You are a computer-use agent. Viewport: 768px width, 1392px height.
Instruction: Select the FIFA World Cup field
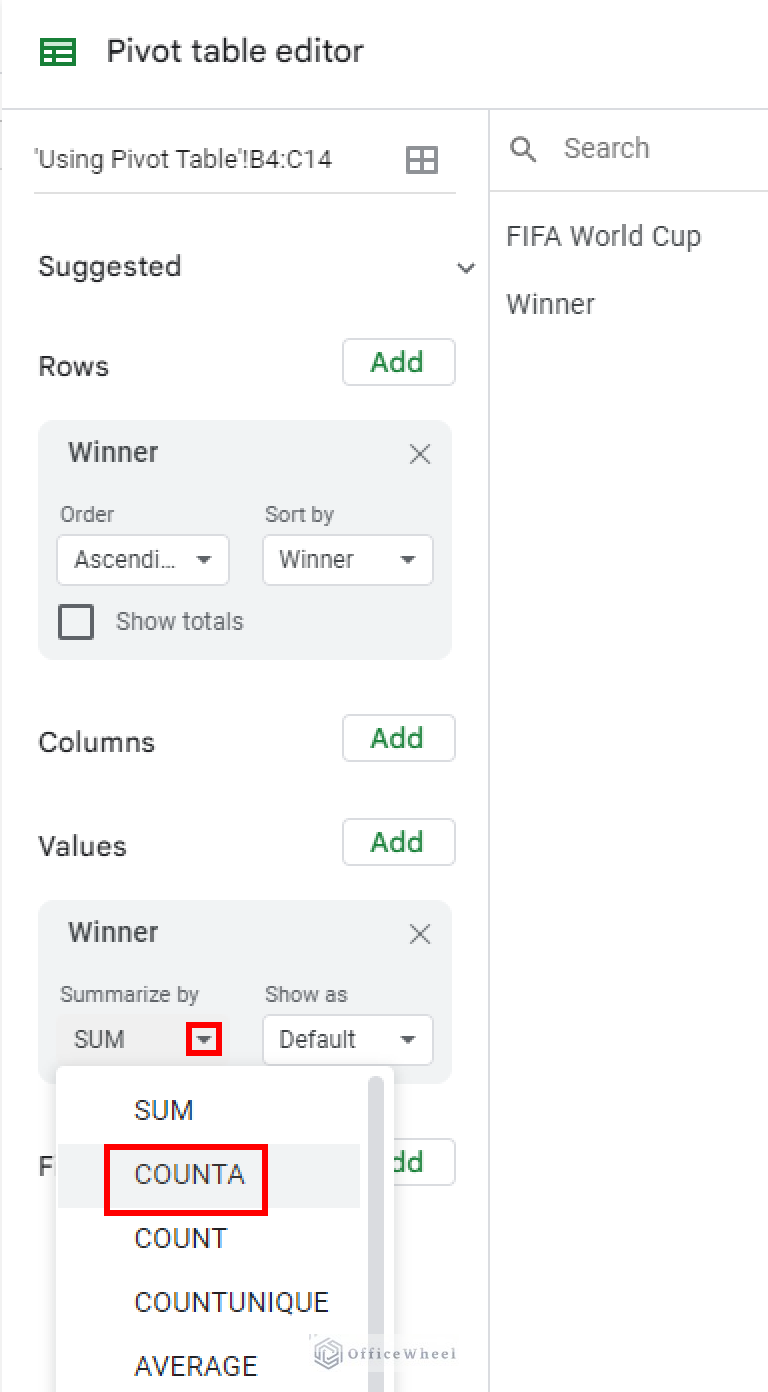pyautogui.click(x=604, y=236)
